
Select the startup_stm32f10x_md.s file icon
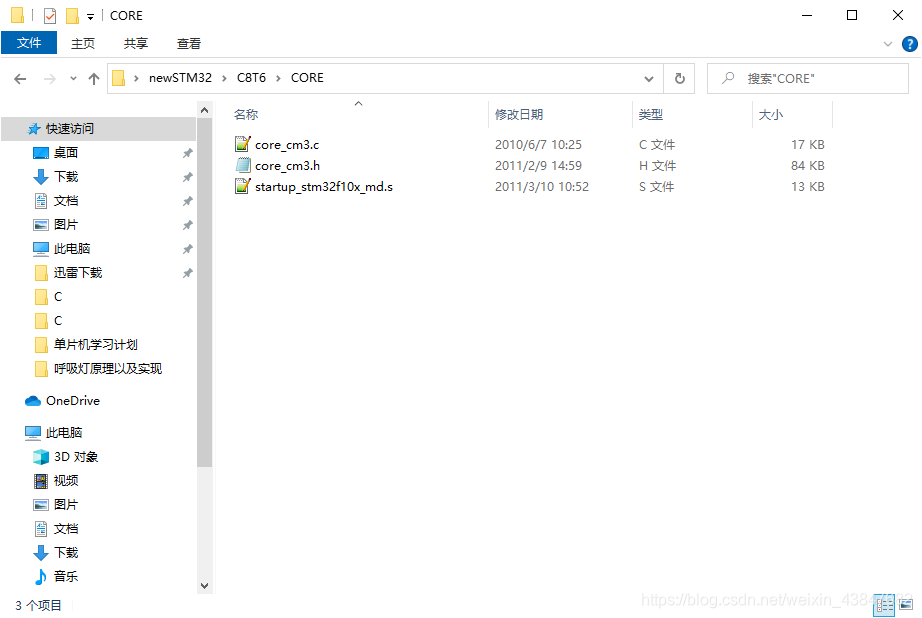(x=242, y=186)
